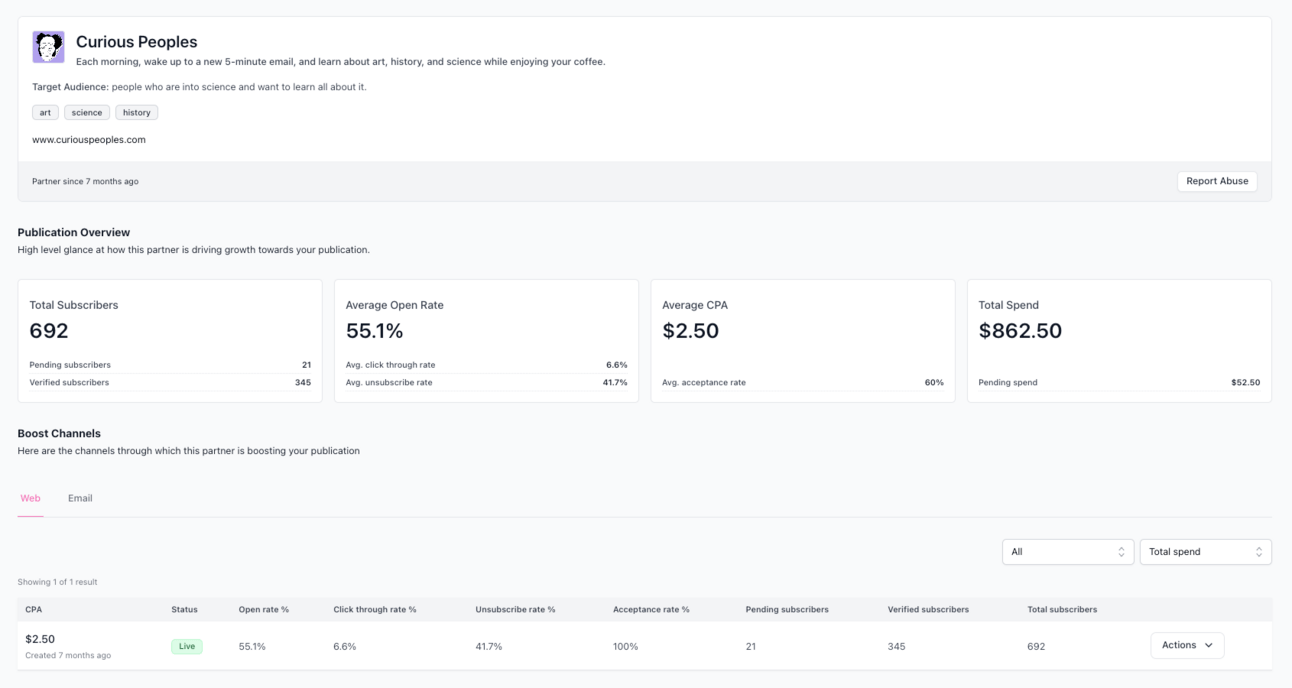Open the Total spend sort dropdown
The image size is (1292, 688).
pyautogui.click(x=1206, y=552)
